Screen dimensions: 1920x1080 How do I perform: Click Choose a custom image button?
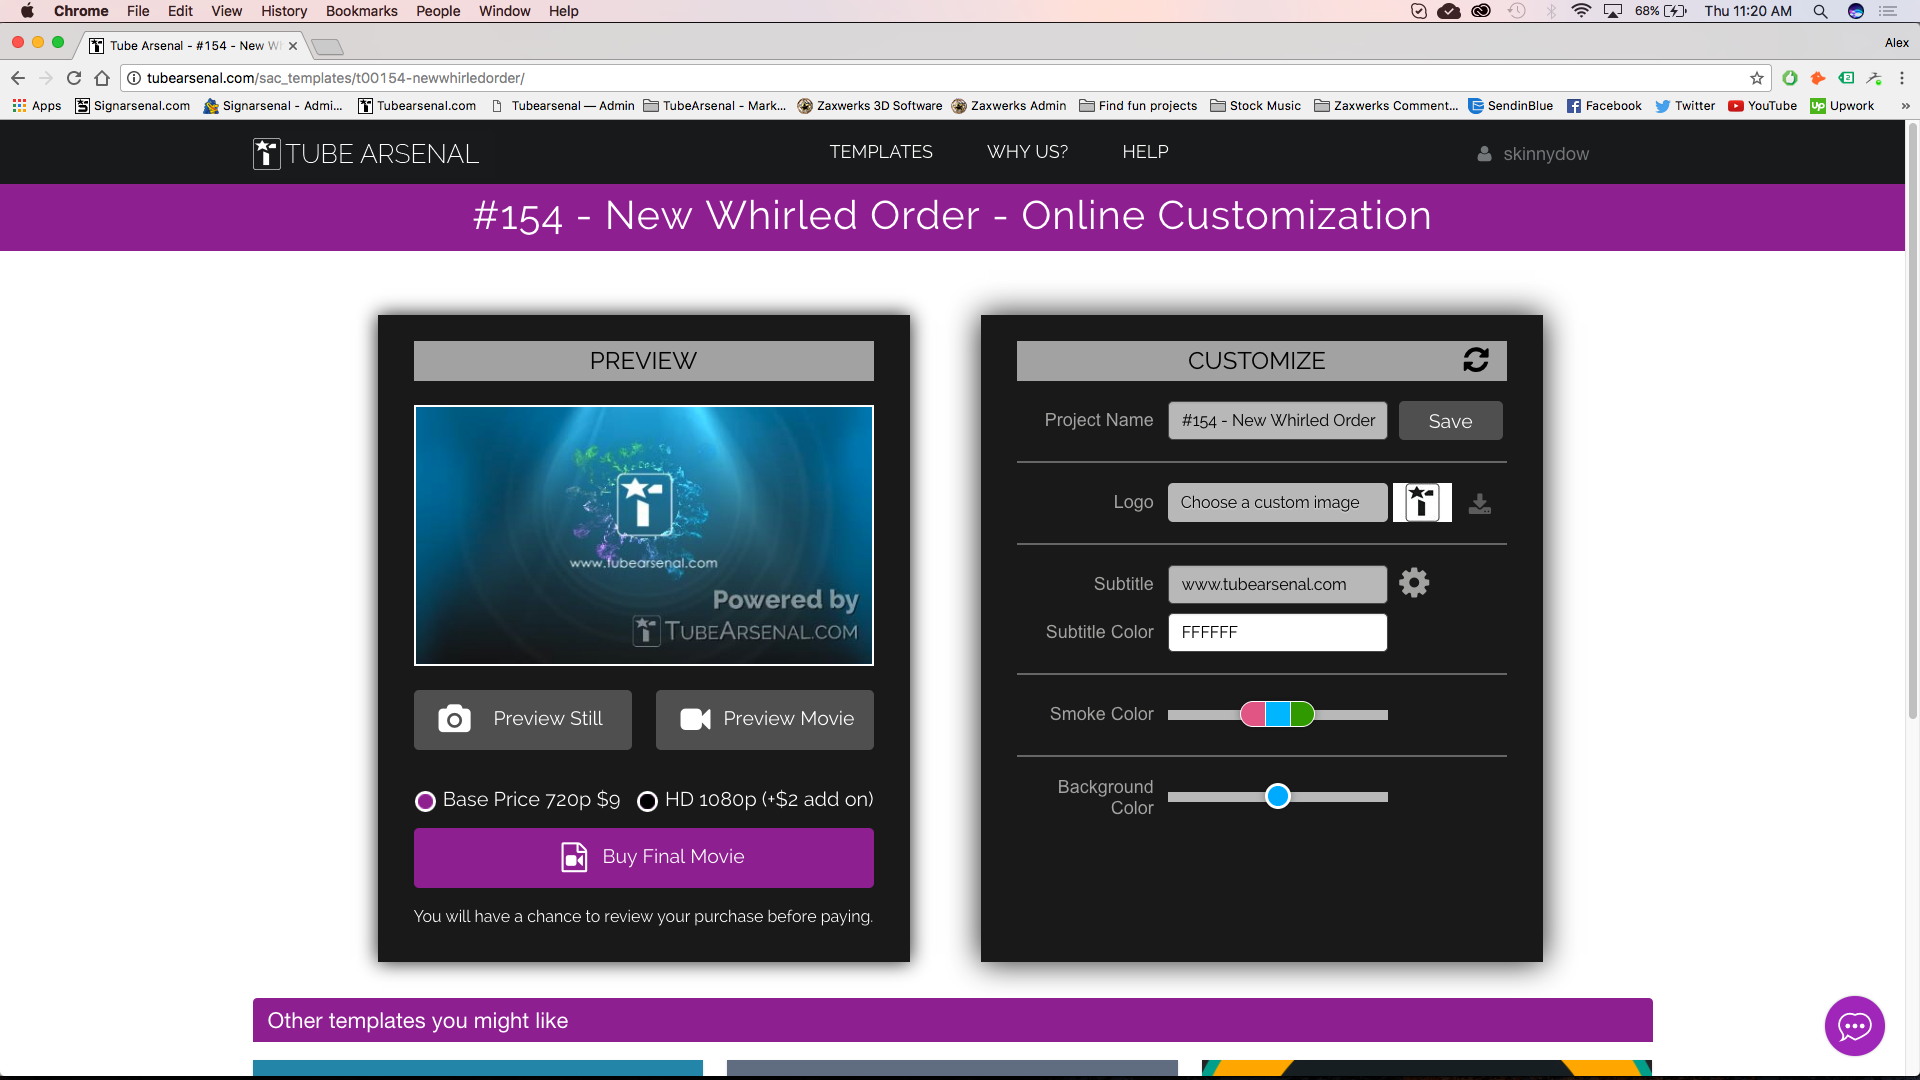[x=1277, y=502]
